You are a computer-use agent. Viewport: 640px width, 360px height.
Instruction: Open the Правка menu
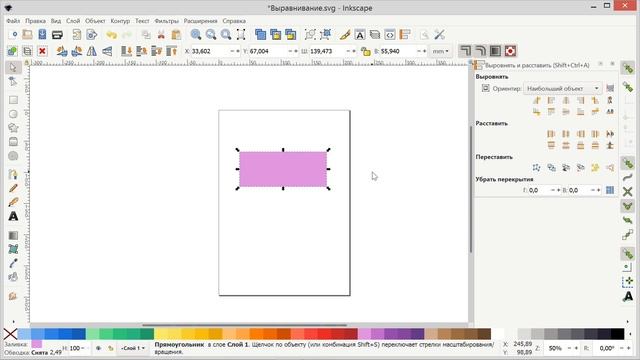35,21
